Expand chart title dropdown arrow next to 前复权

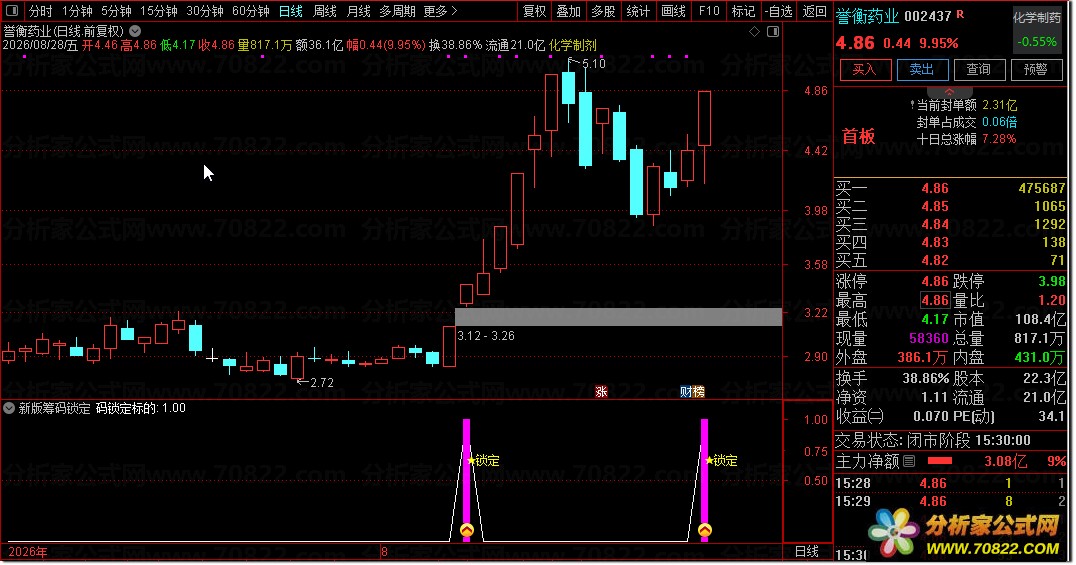coord(135,31)
